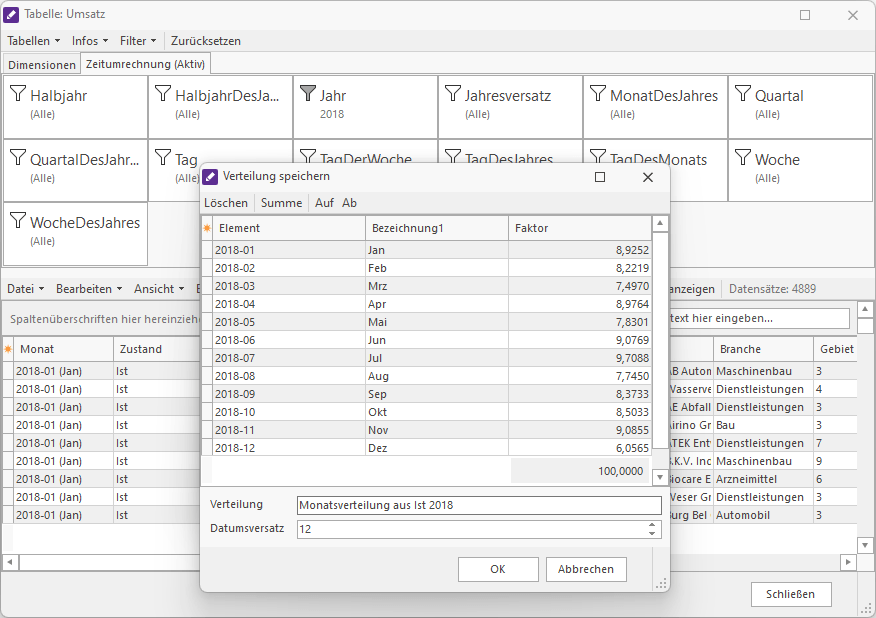Click the Quartal filter funnel icon
876x618 pixels.
[x=742, y=94]
